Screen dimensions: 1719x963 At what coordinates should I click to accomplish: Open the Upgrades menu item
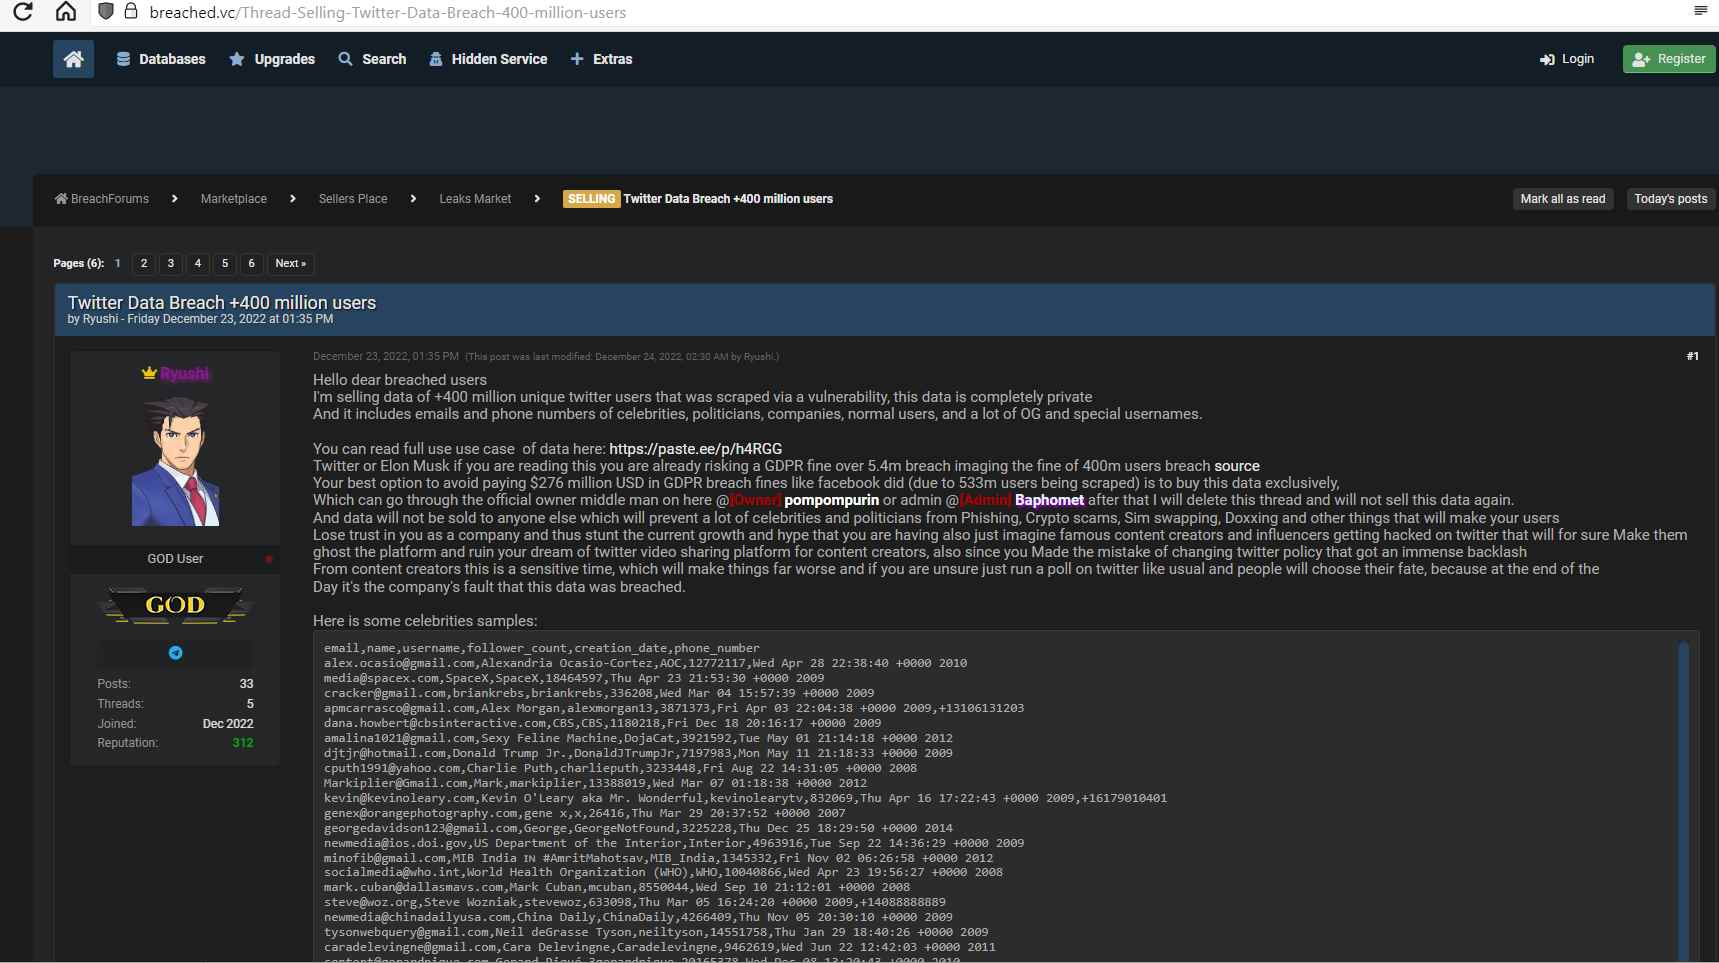click(x=272, y=59)
